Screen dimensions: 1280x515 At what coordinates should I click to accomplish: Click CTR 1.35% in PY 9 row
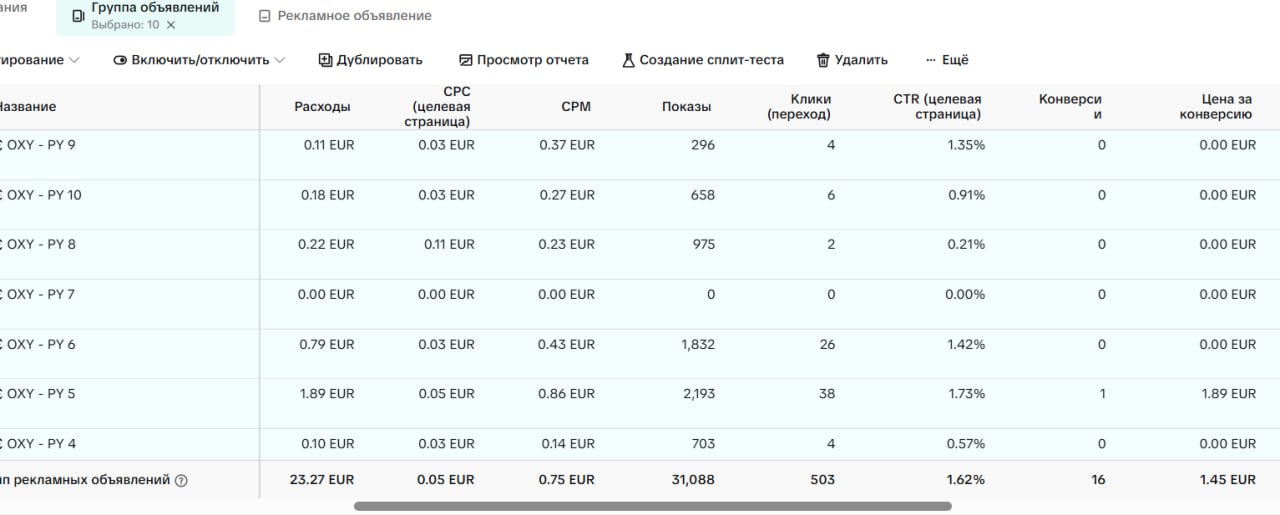pyautogui.click(x=967, y=145)
